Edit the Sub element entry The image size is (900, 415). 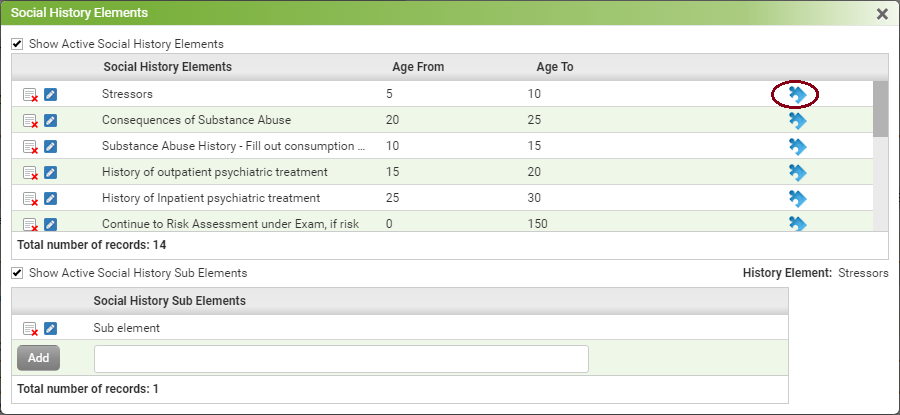51,328
